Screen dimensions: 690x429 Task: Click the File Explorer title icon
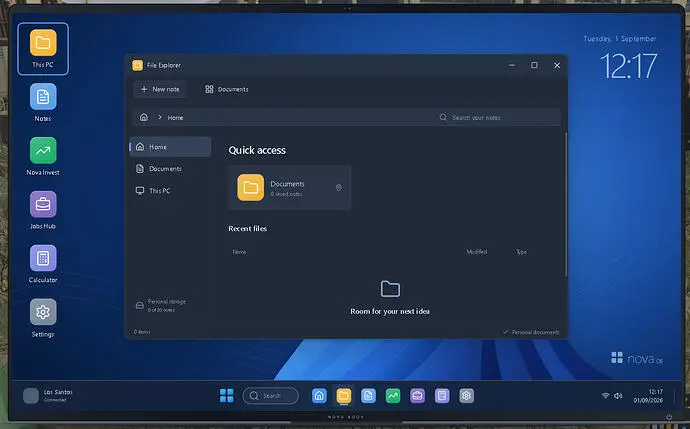pos(137,65)
